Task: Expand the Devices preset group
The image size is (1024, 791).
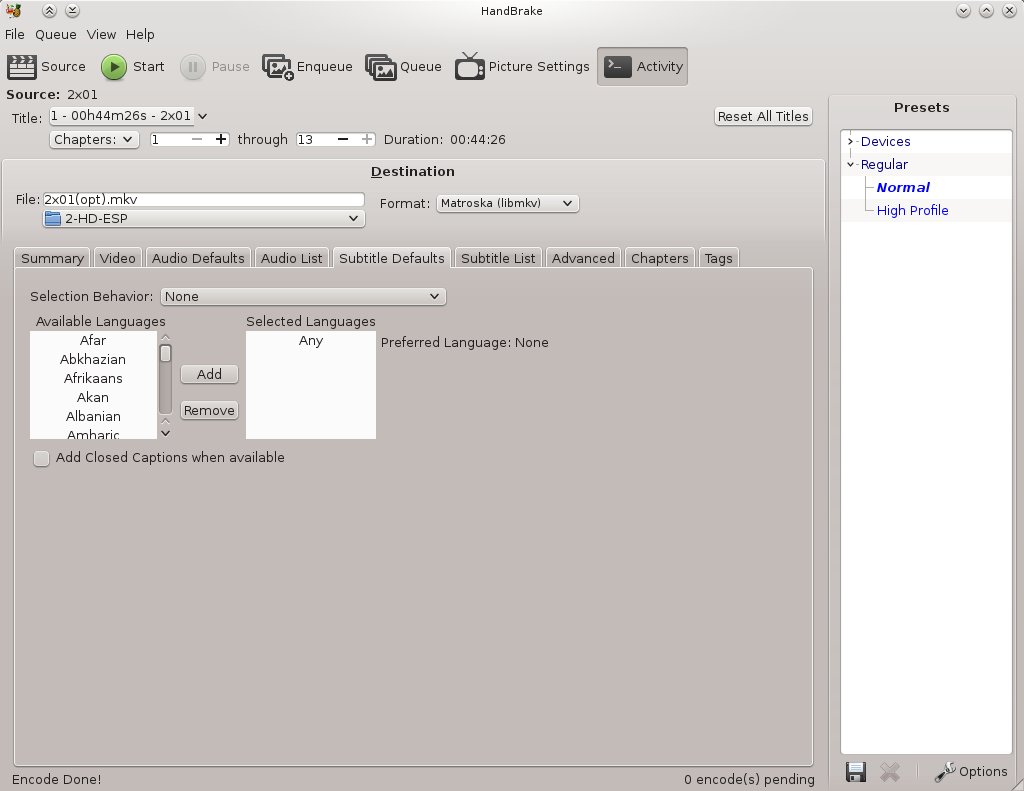Action: pyautogui.click(x=850, y=141)
